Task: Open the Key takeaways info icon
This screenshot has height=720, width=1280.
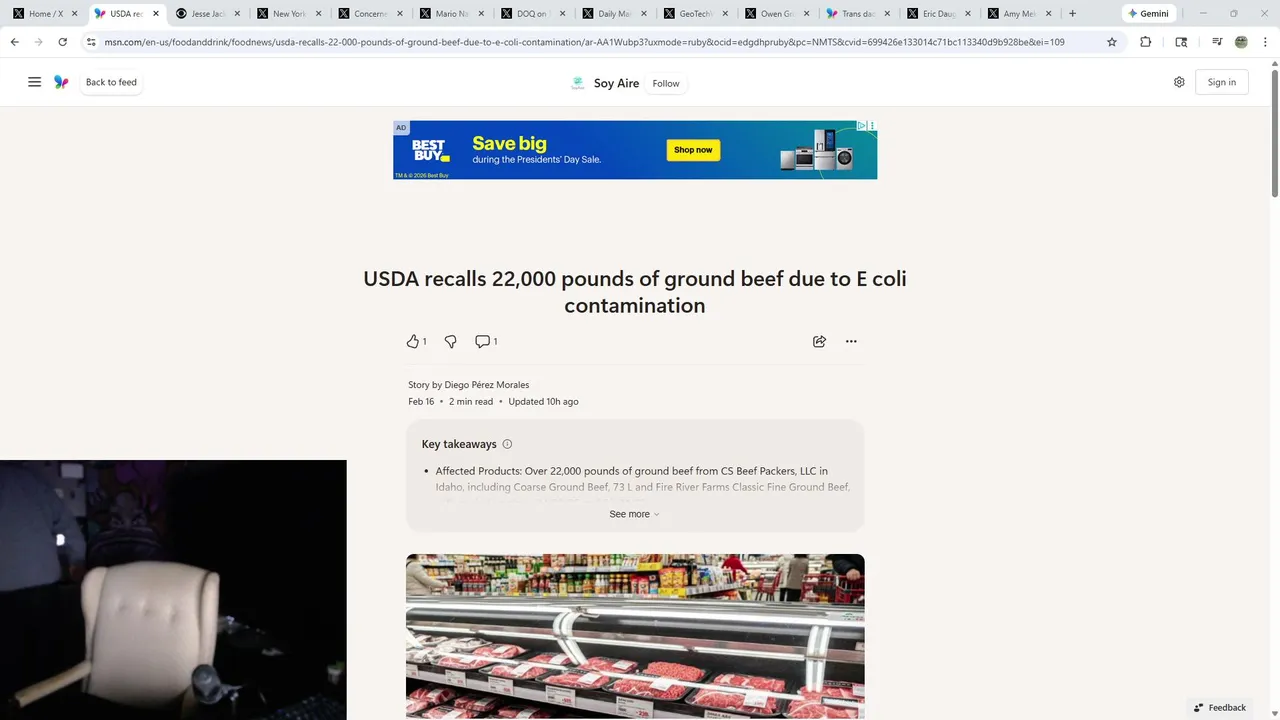Action: click(507, 444)
